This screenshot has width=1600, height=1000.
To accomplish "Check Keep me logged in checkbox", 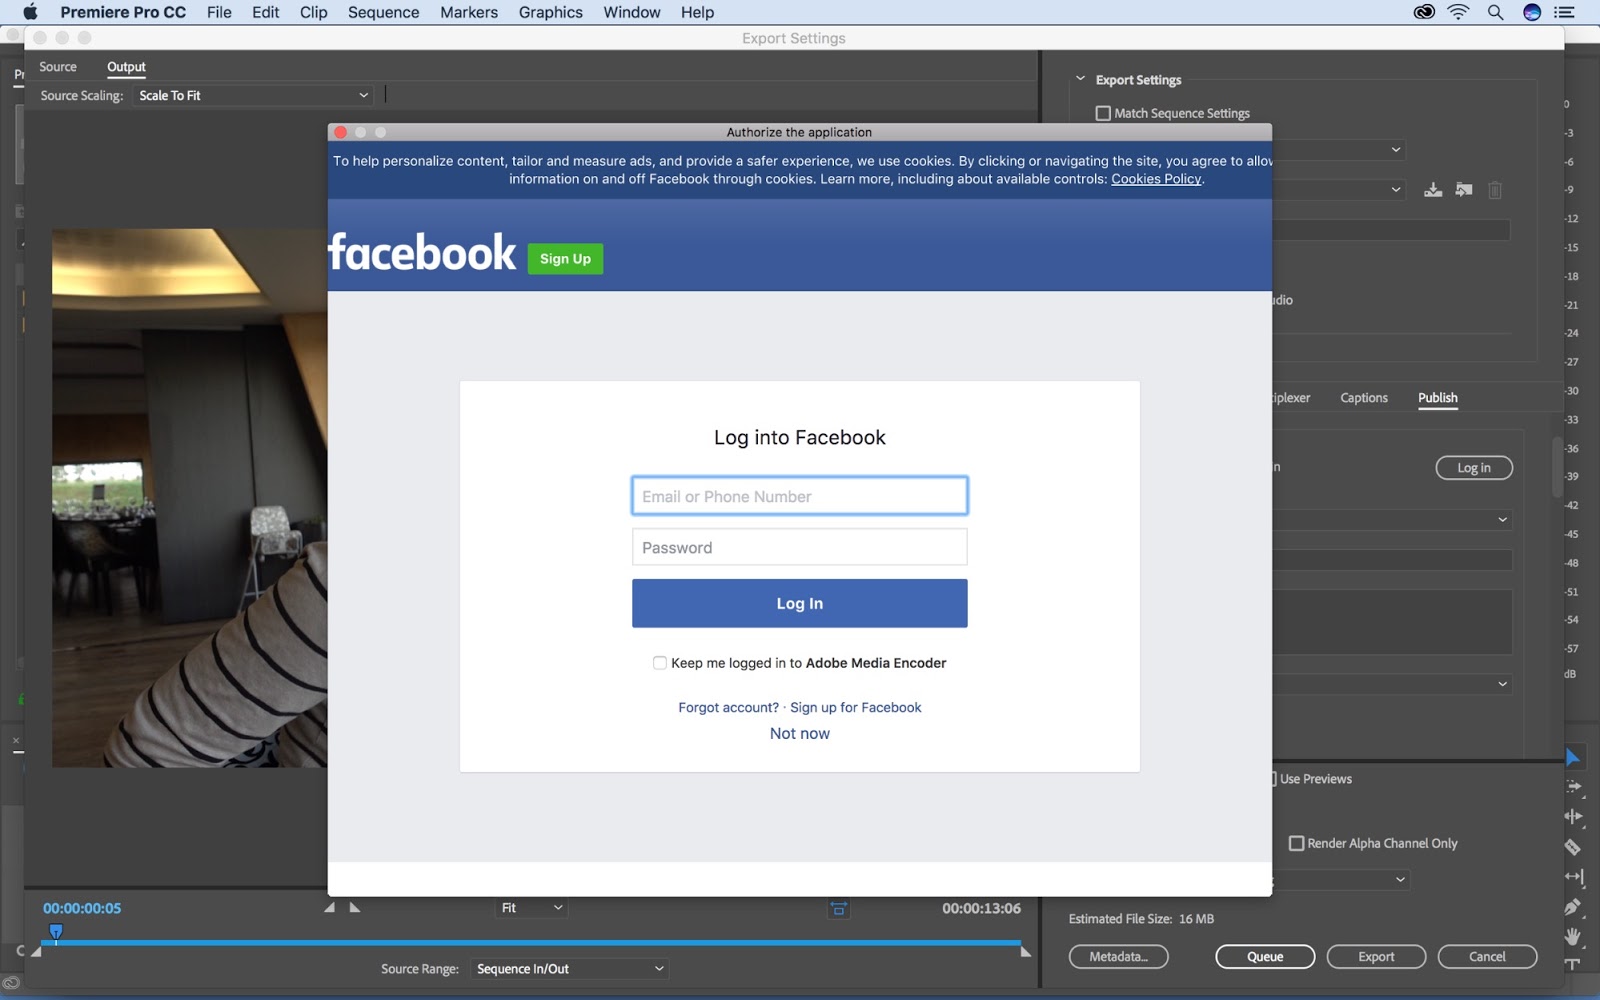I will point(659,662).
